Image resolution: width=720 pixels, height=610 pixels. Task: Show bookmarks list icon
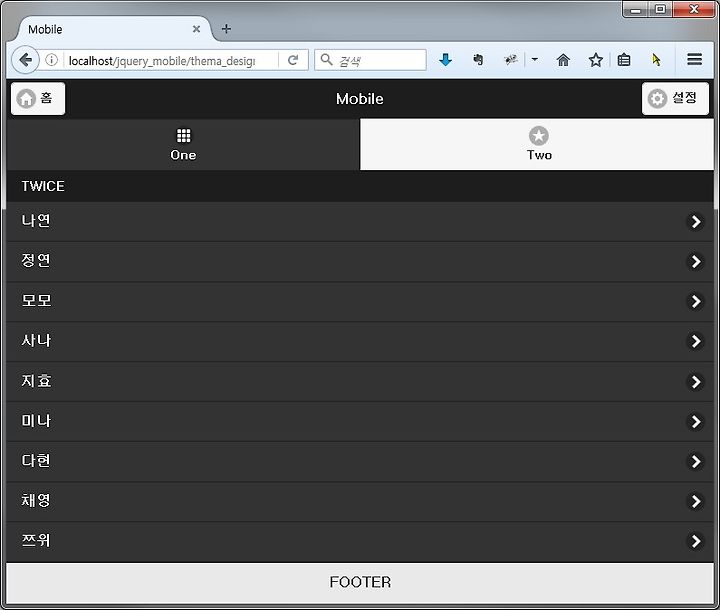coord(624,60)
